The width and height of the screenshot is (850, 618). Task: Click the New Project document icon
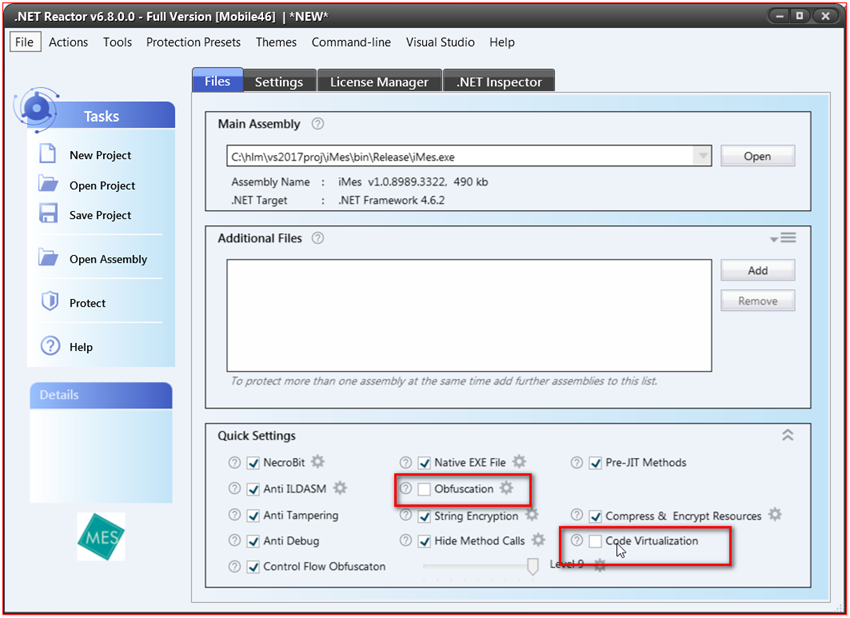click(48, 154)
